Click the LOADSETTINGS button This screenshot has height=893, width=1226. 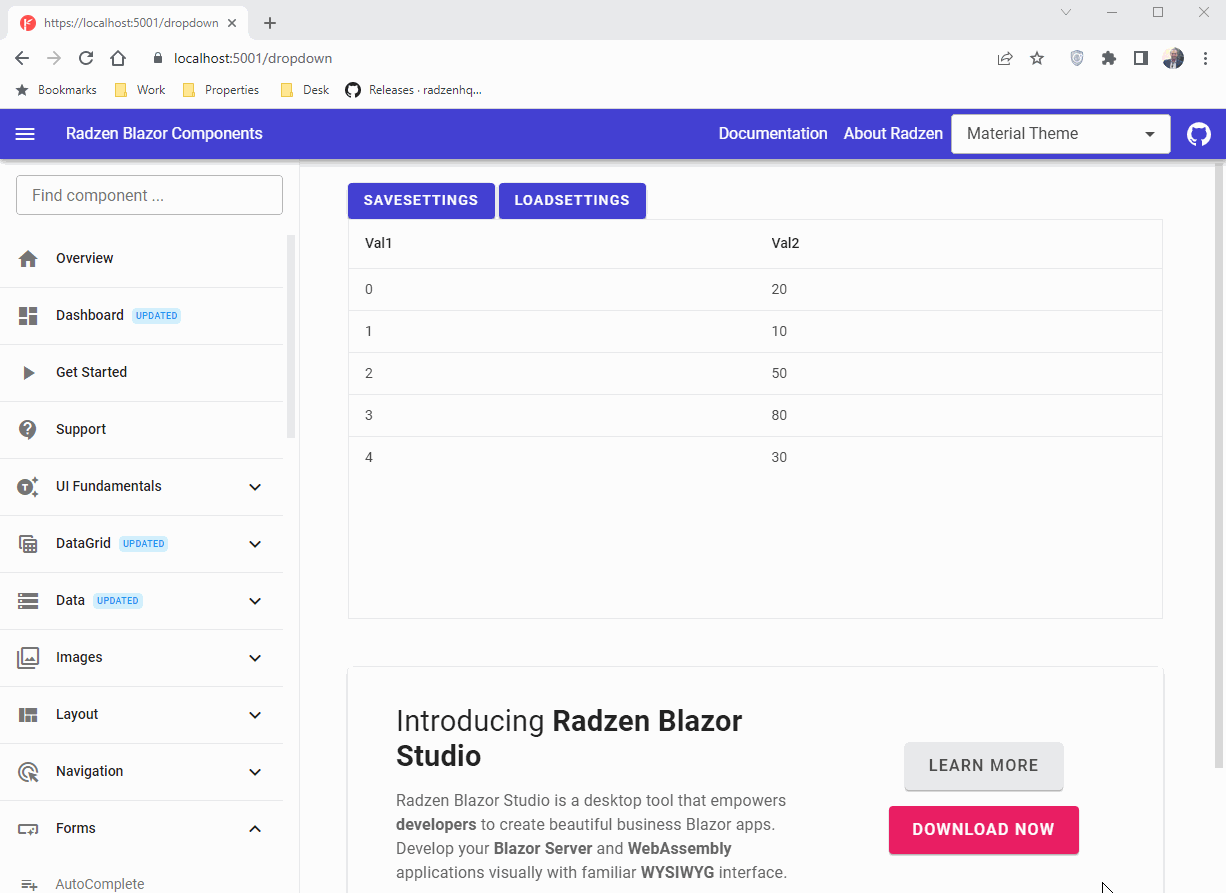(572, 200)
